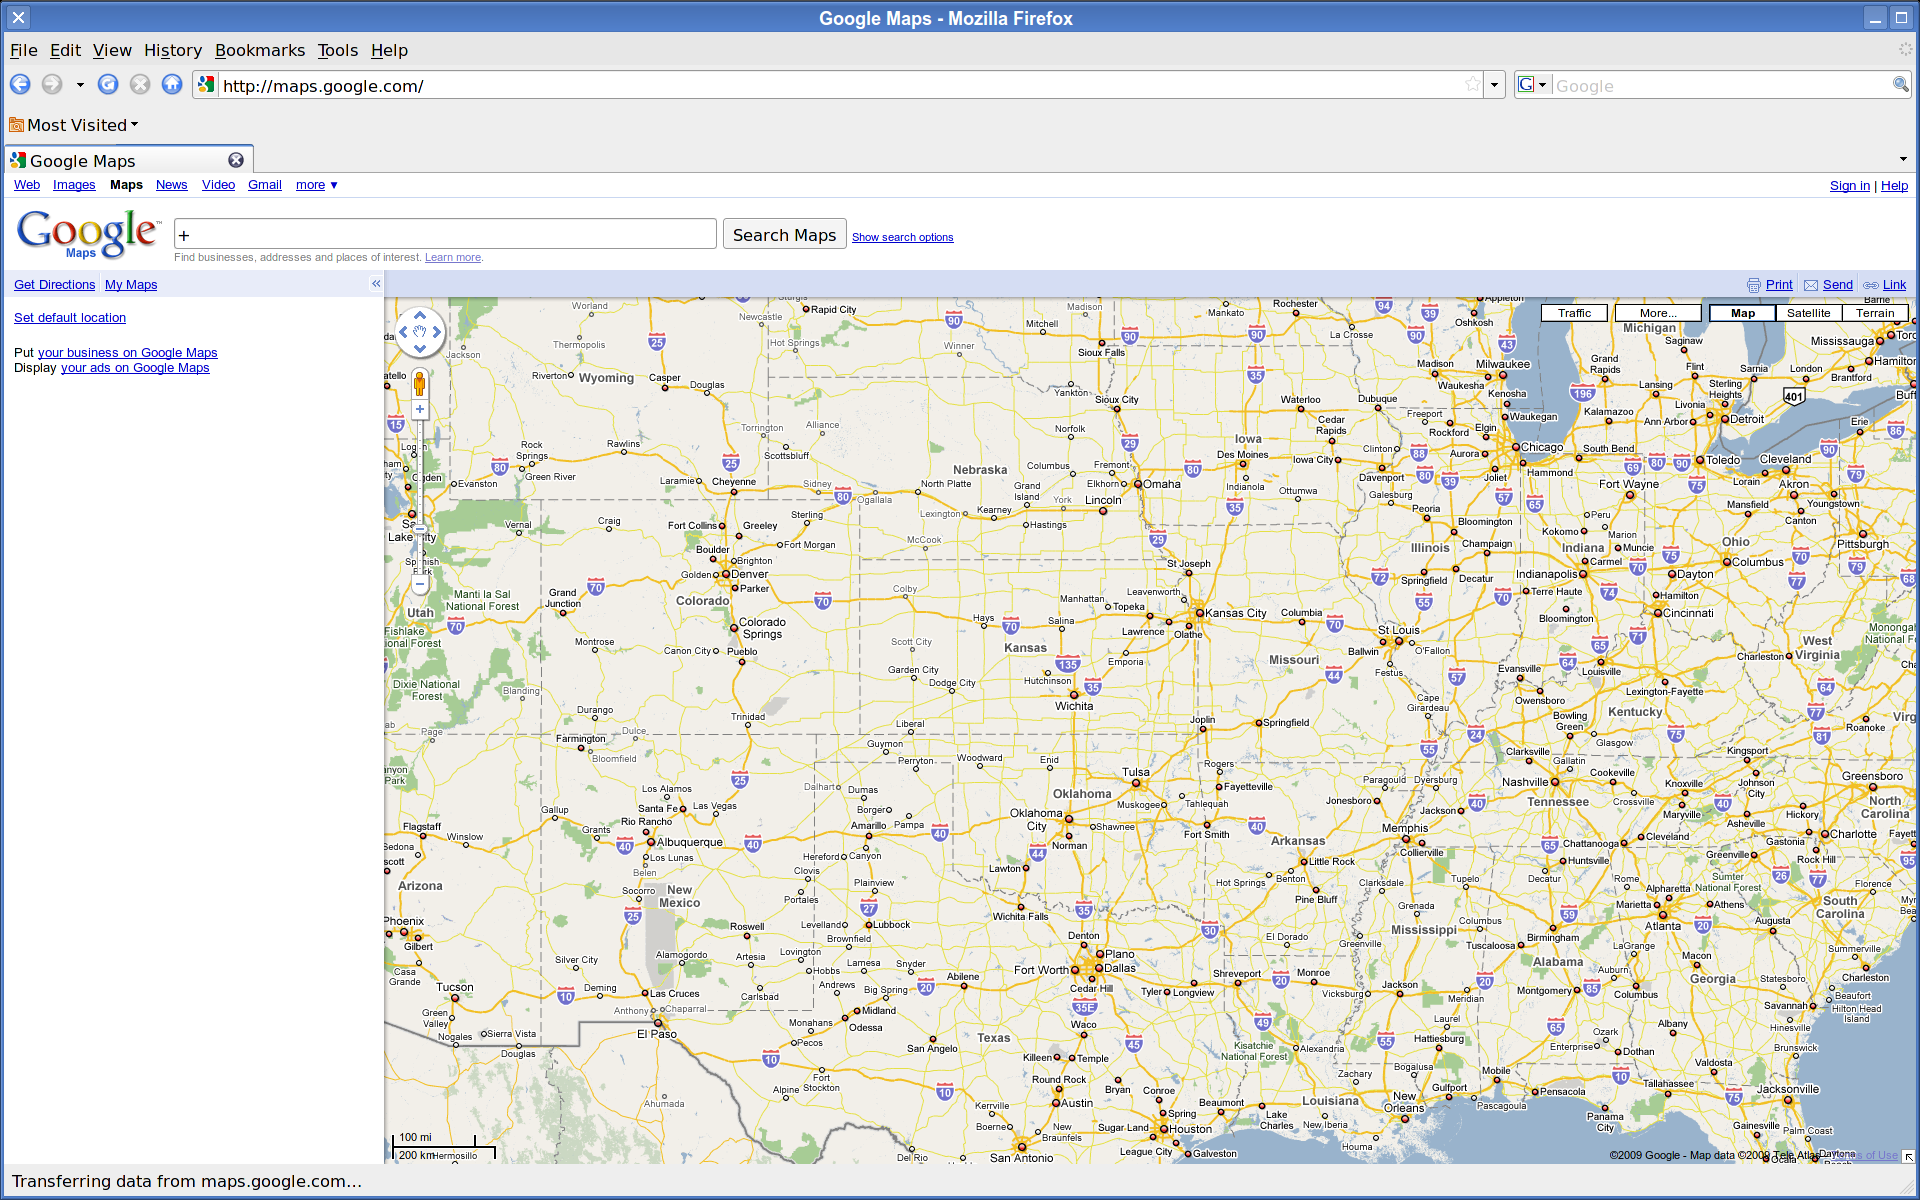Screen dimensions: 1920x1200
Task: Pan the map right with the arrow
Action: click(437, 332)
